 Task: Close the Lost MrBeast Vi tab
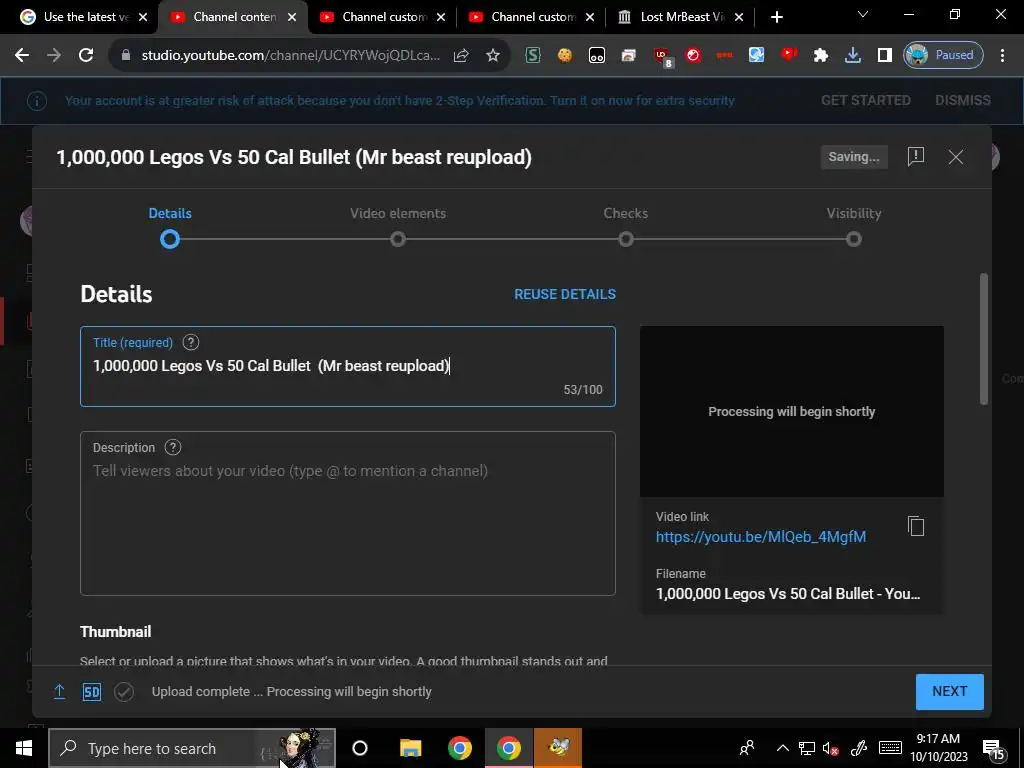739,18
